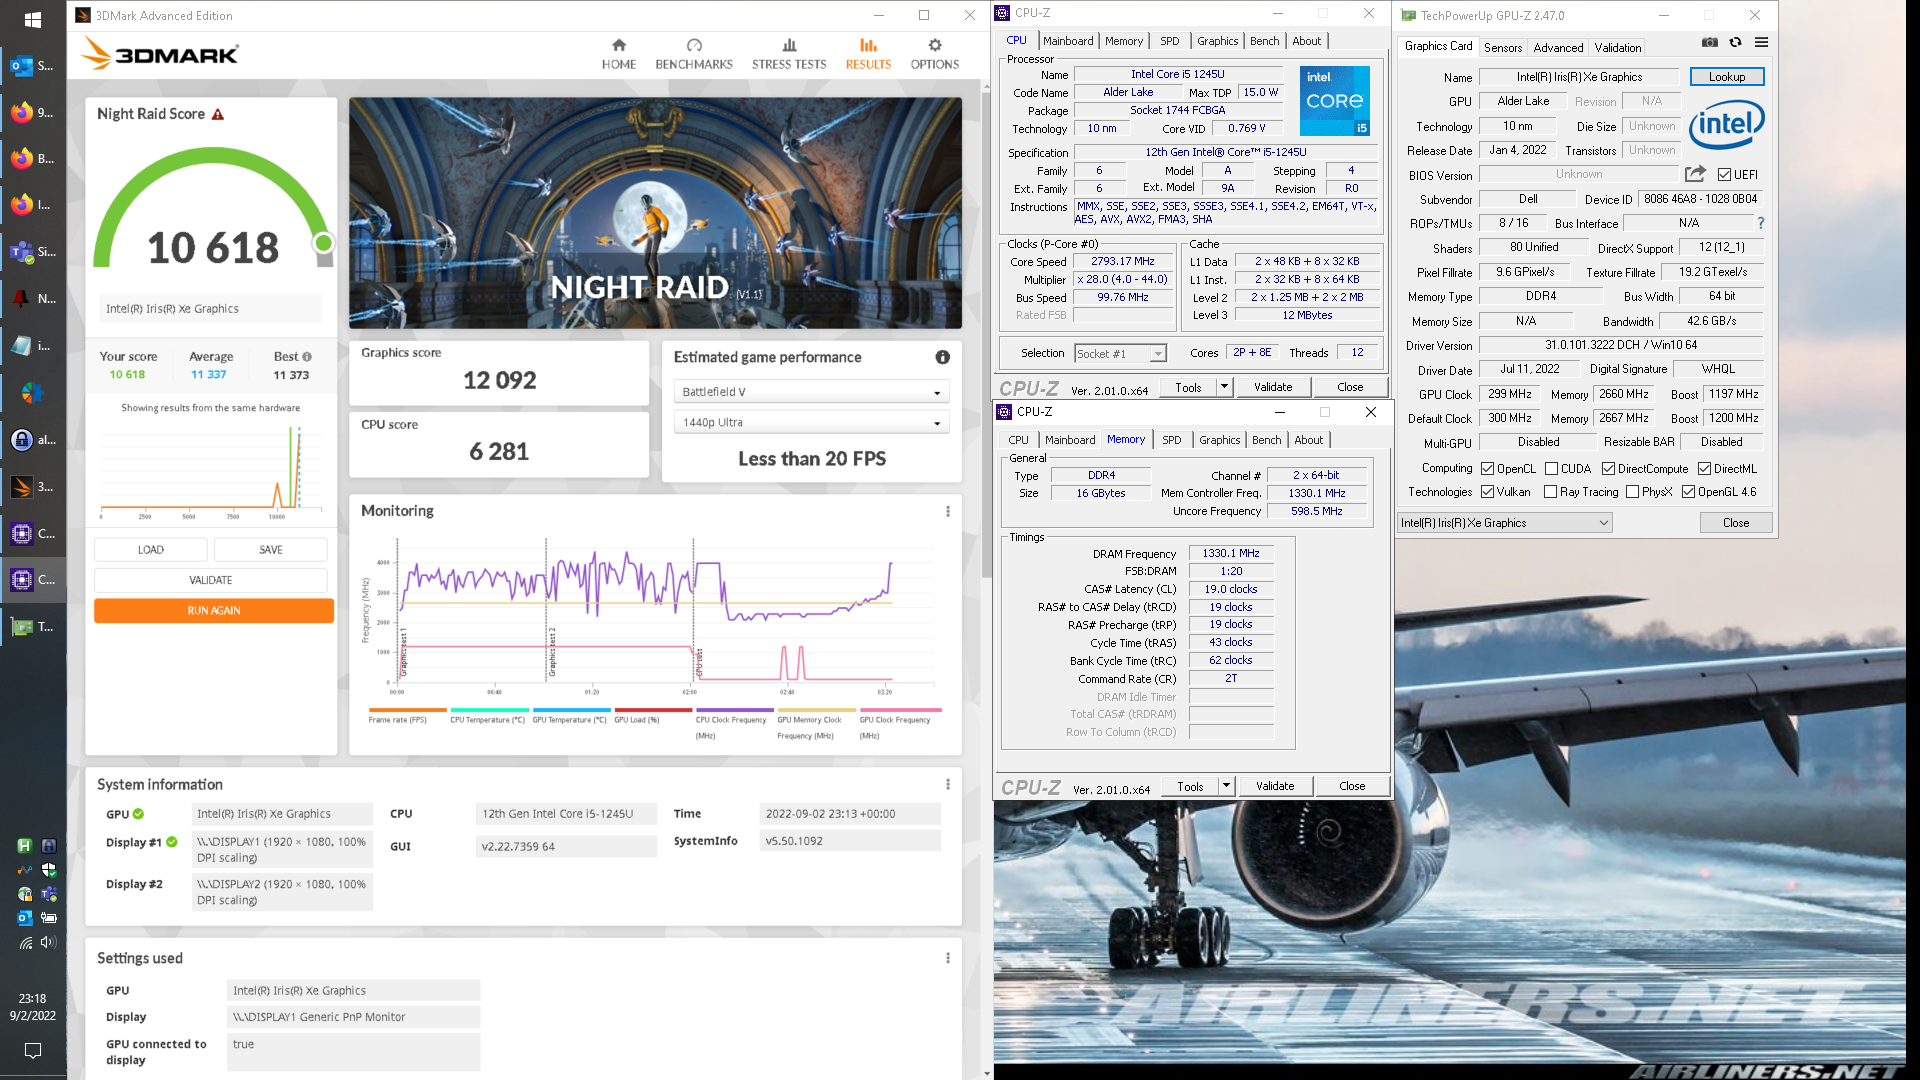1920x1080 pixels.
Task: Open GPU selection dropdown in GPU-Z
Action: pyautogui.click(x=1505, y=523)
